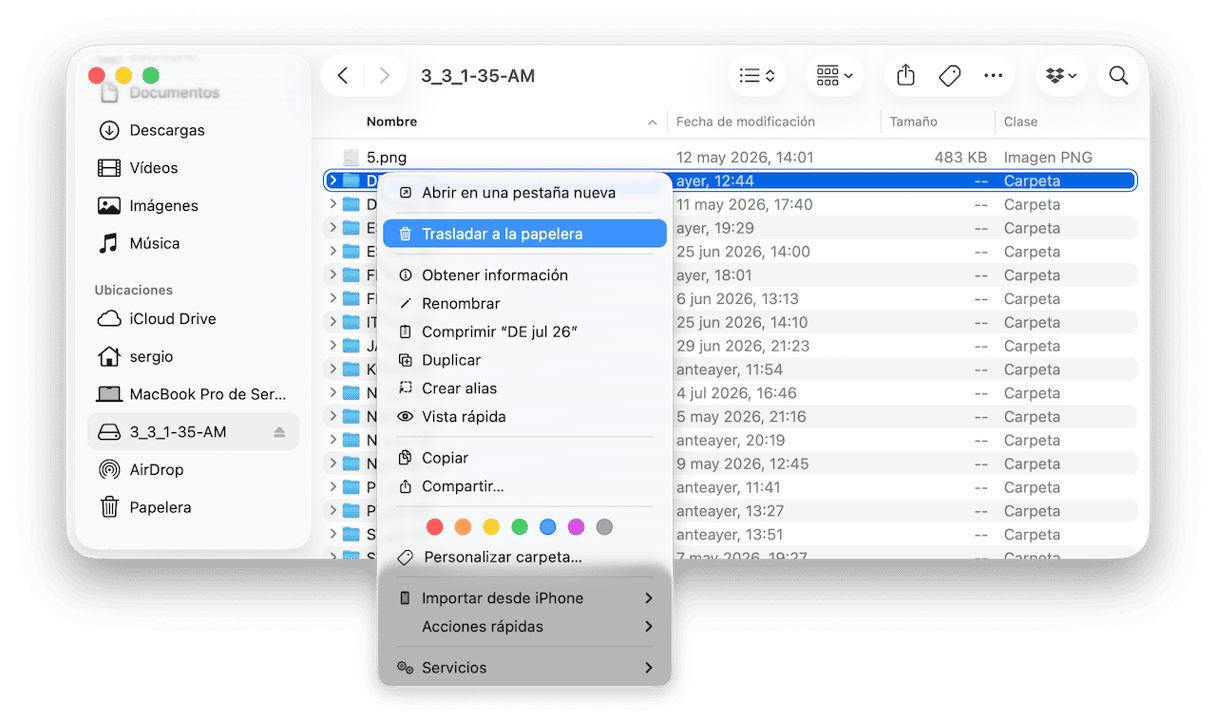Choose Trasladar a la papelera
1216x719 pixels.
click(x=525, y=234)
